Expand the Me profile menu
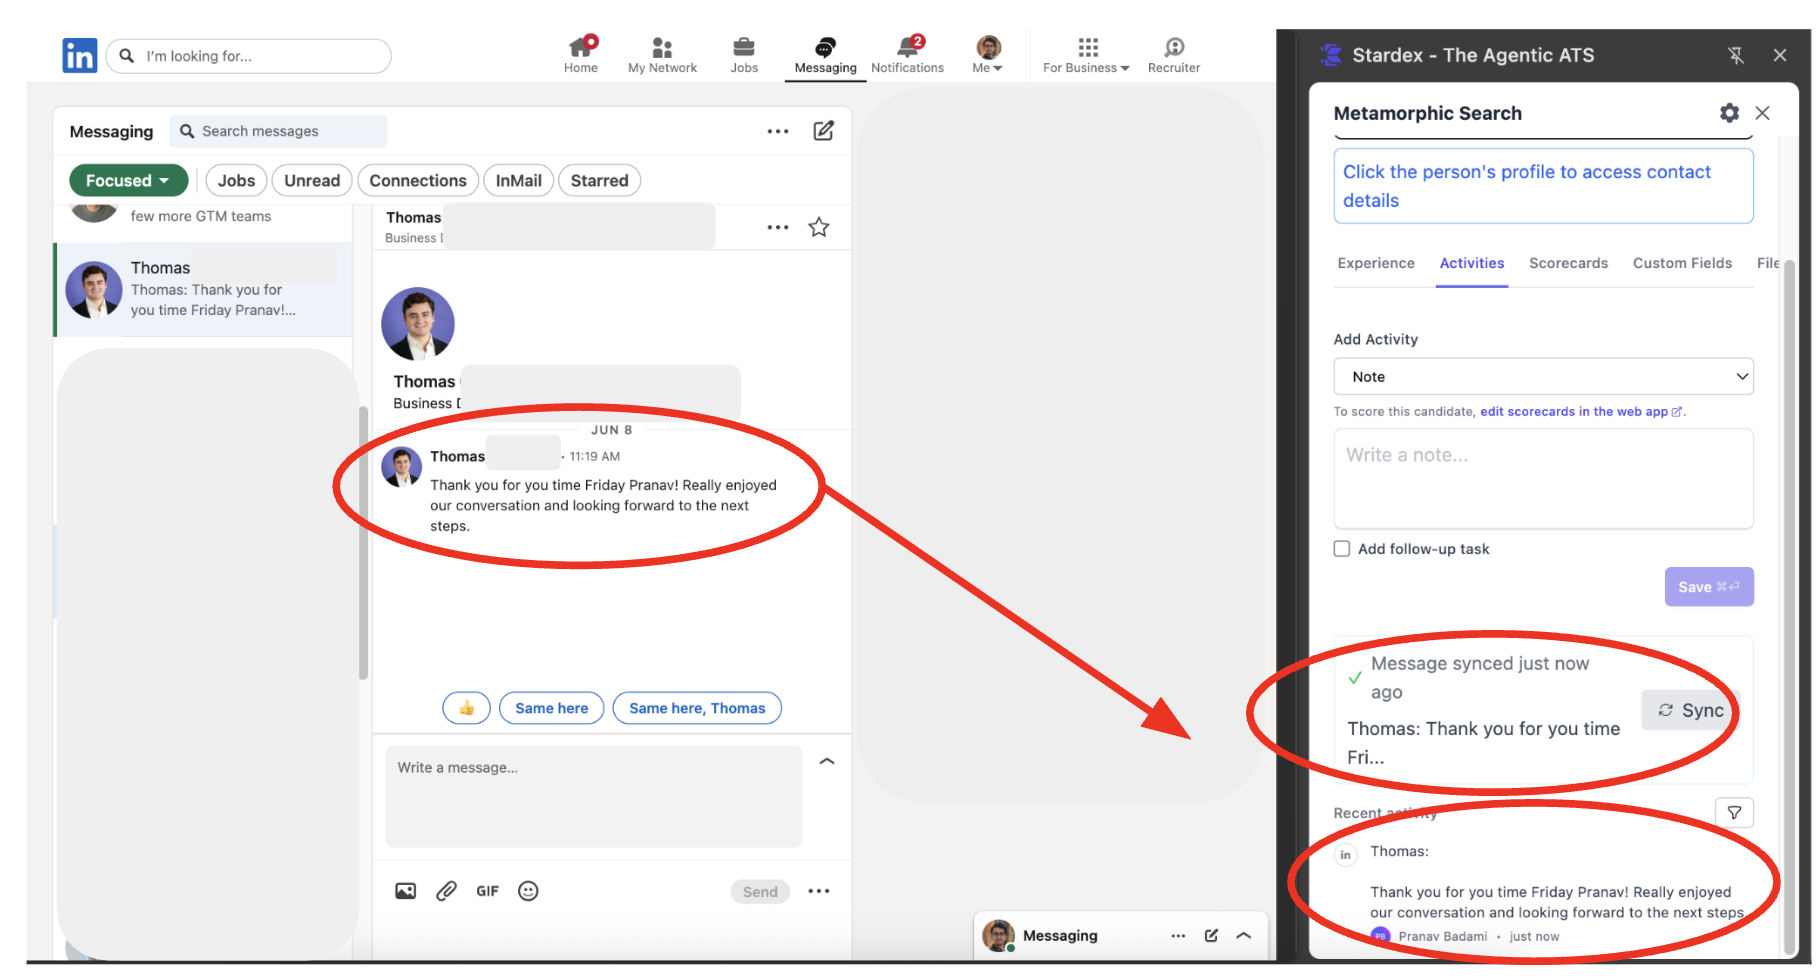 (x=988, y=55)
